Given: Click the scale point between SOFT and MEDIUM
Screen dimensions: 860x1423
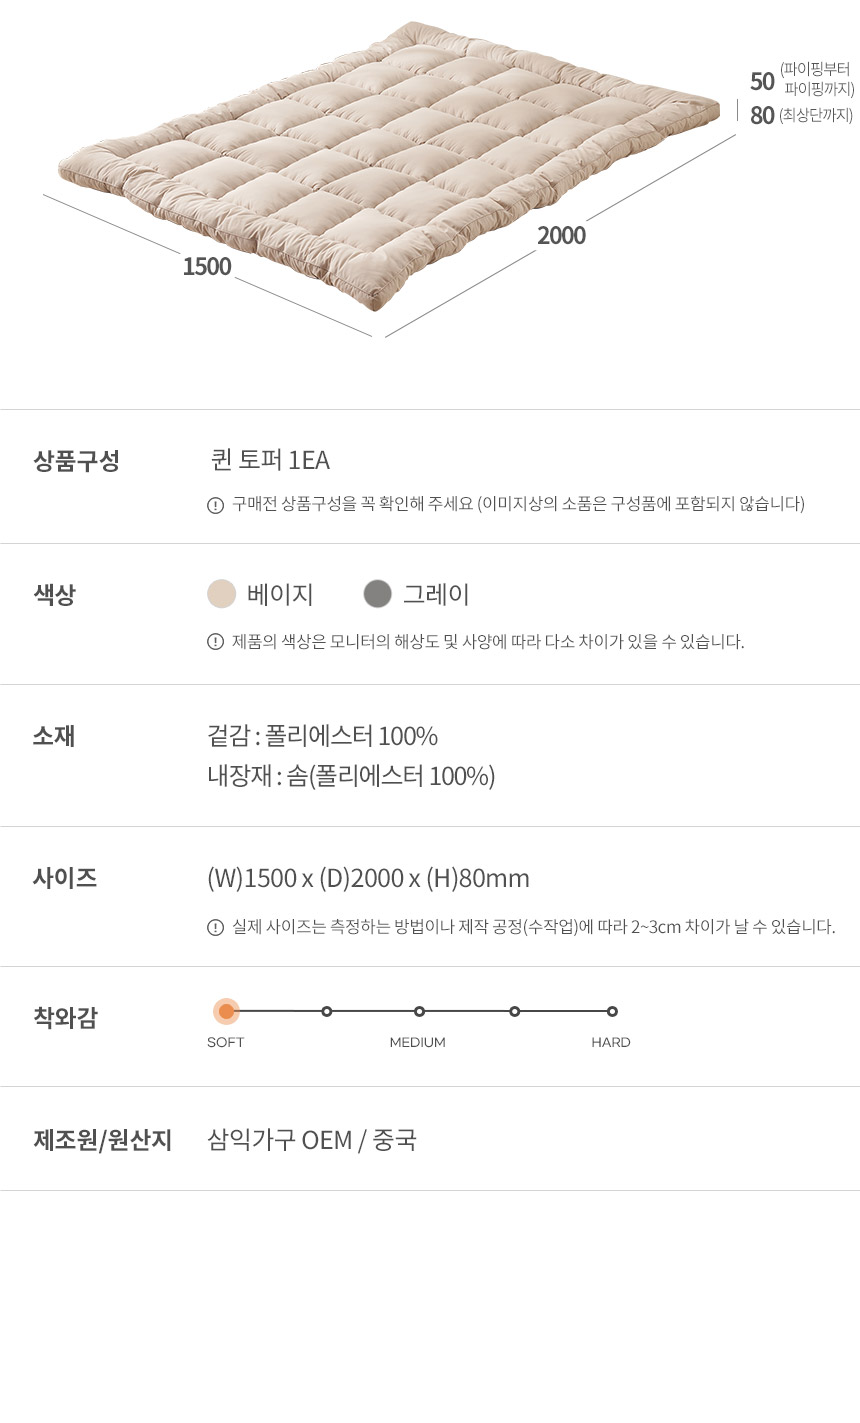Looking at the screenshot, I should [327, 1011].
